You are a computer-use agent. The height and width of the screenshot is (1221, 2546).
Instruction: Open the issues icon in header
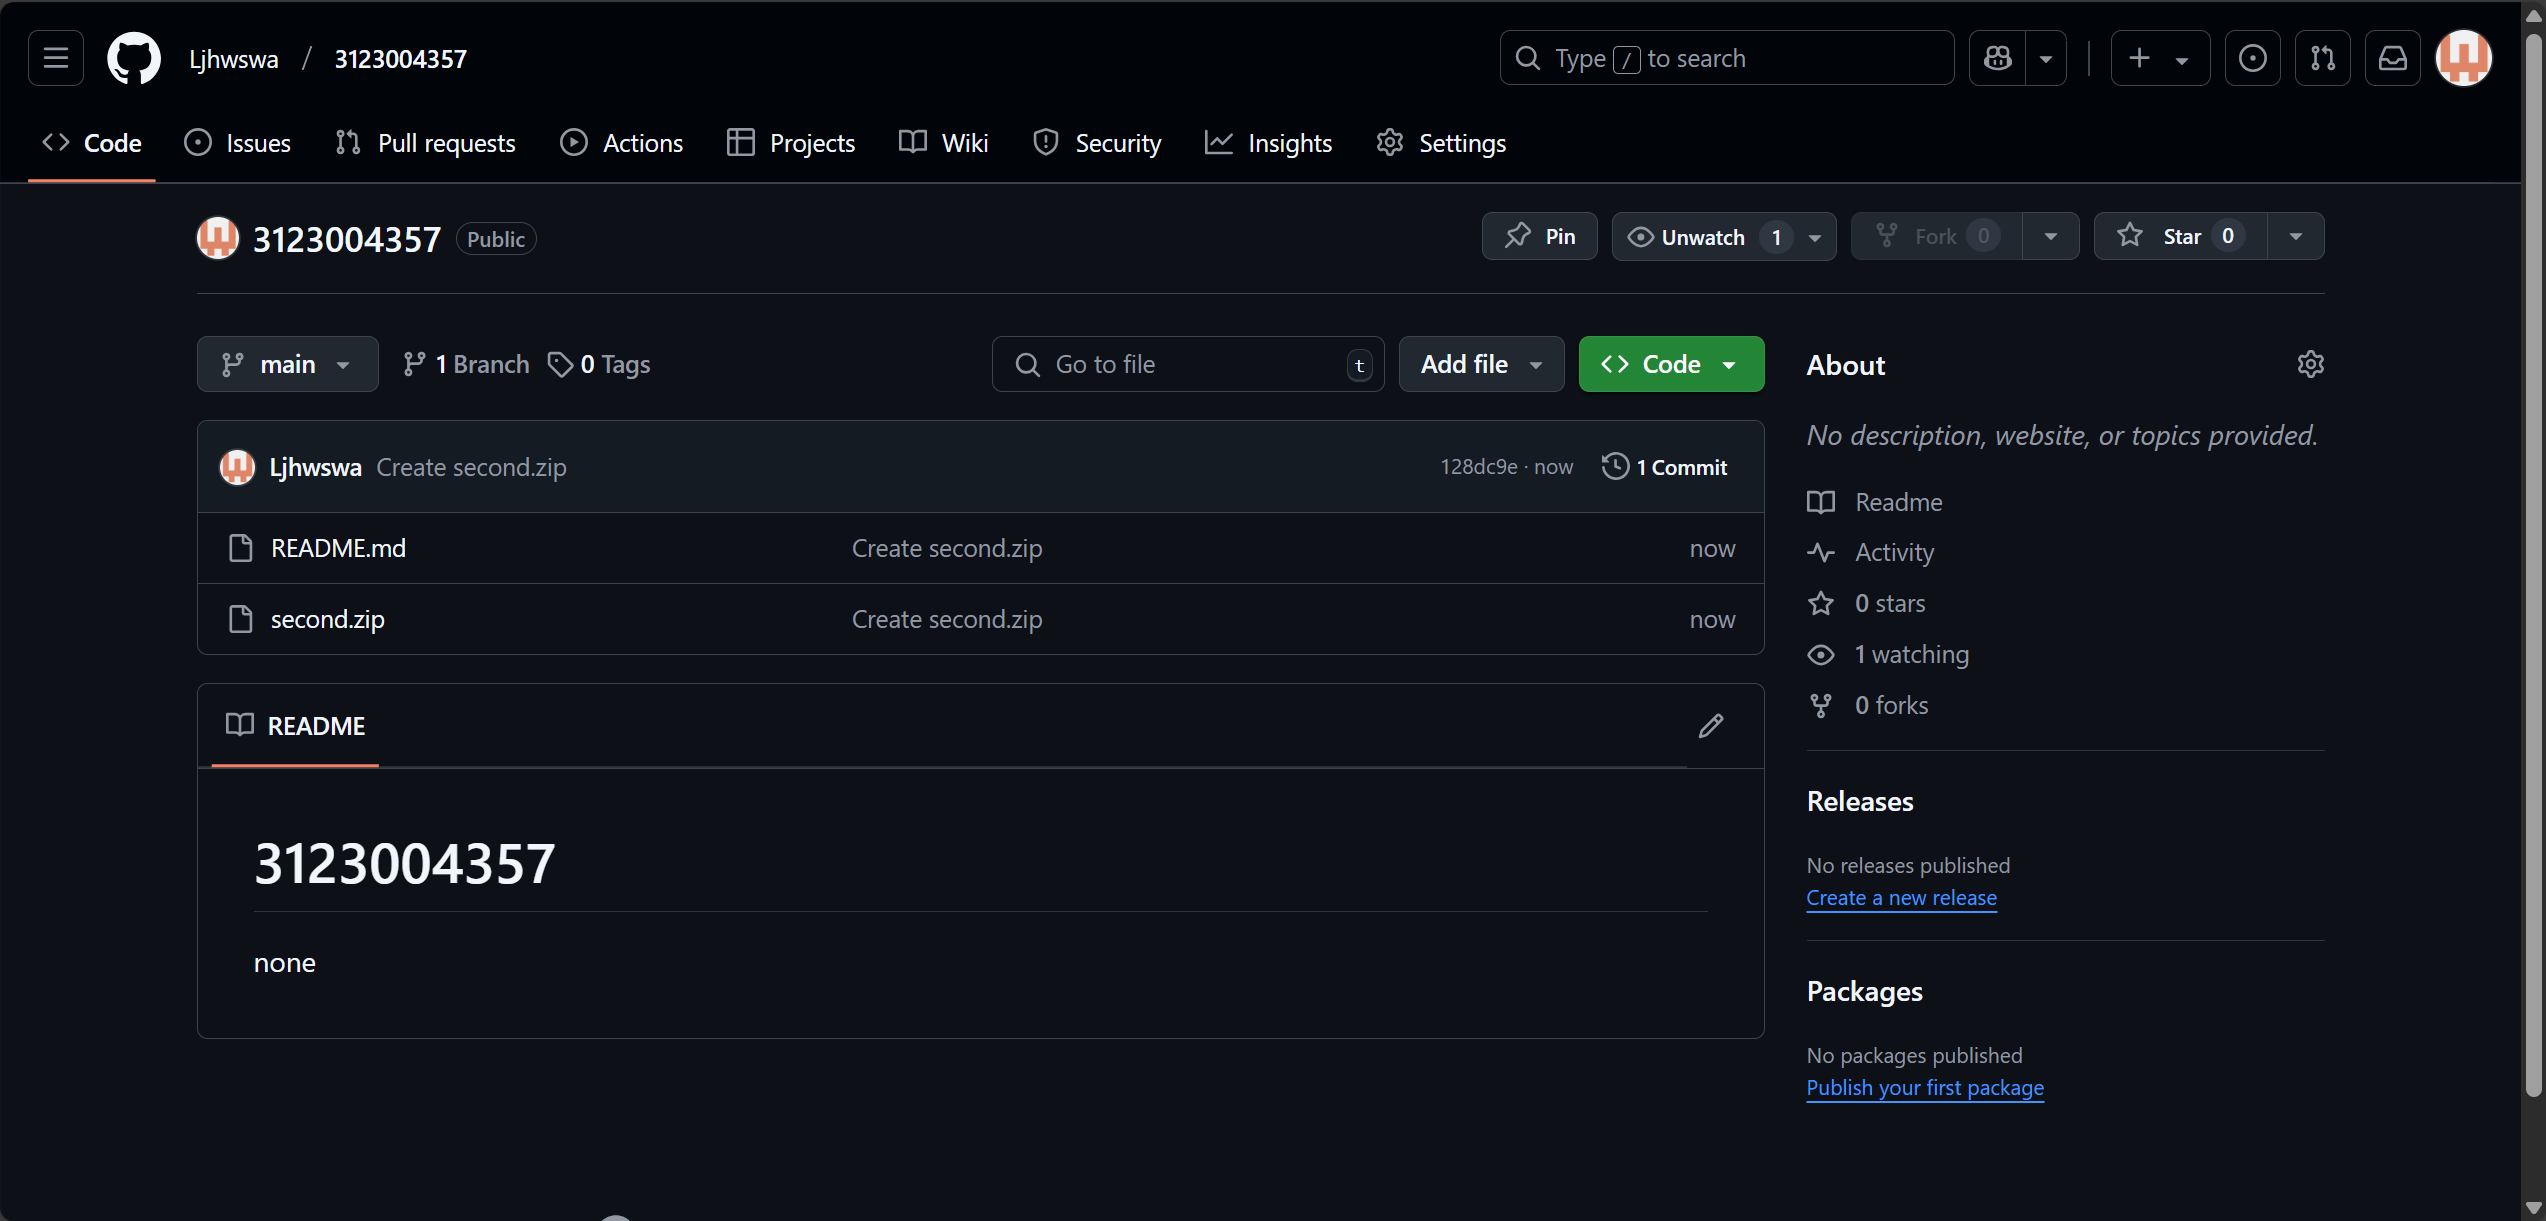click(x=2252, y=58)
